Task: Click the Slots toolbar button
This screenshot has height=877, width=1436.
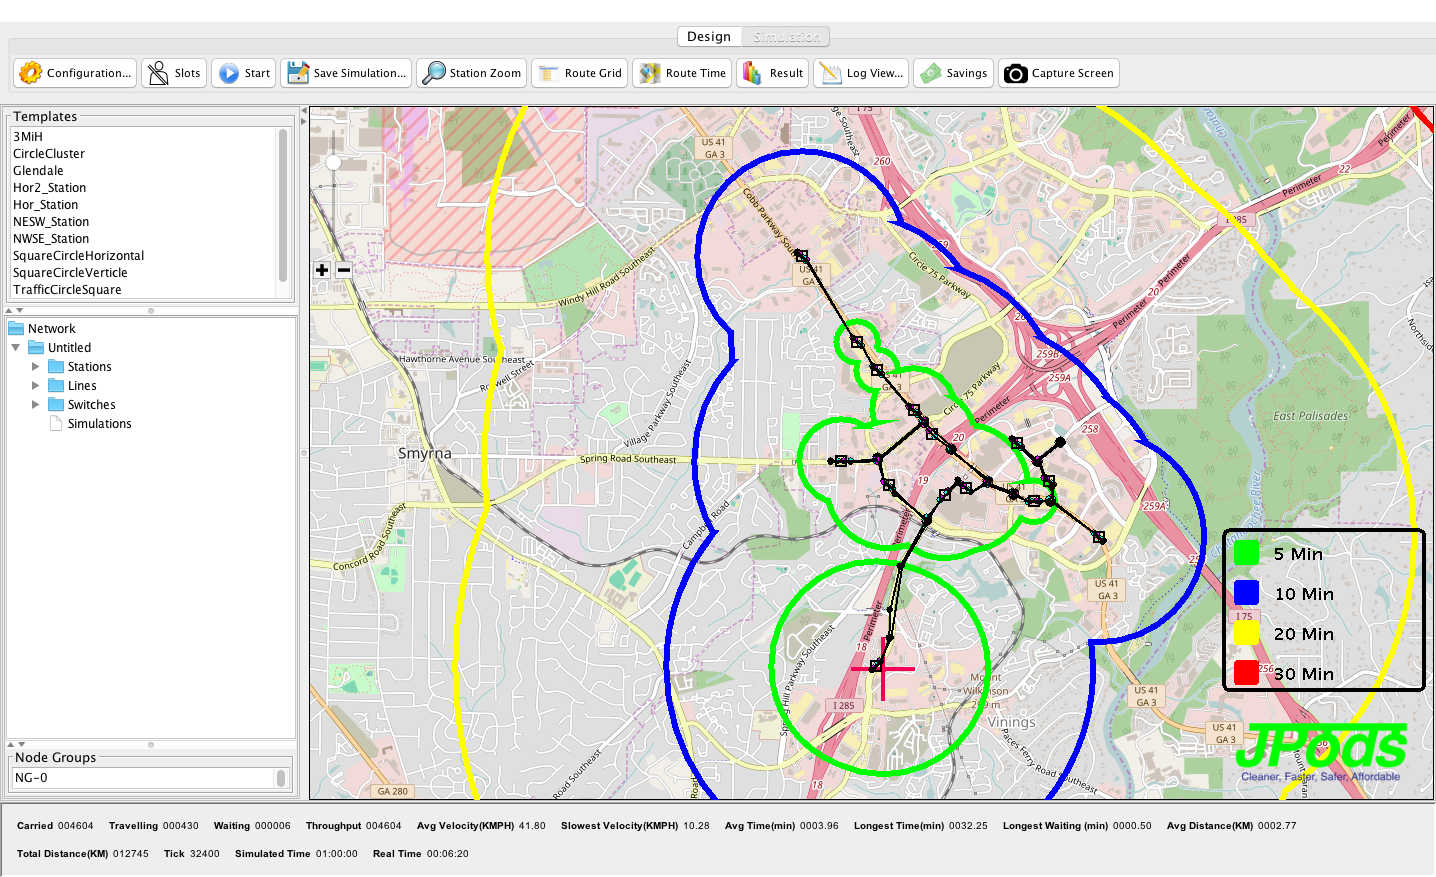Action: (x=174, y=73)
